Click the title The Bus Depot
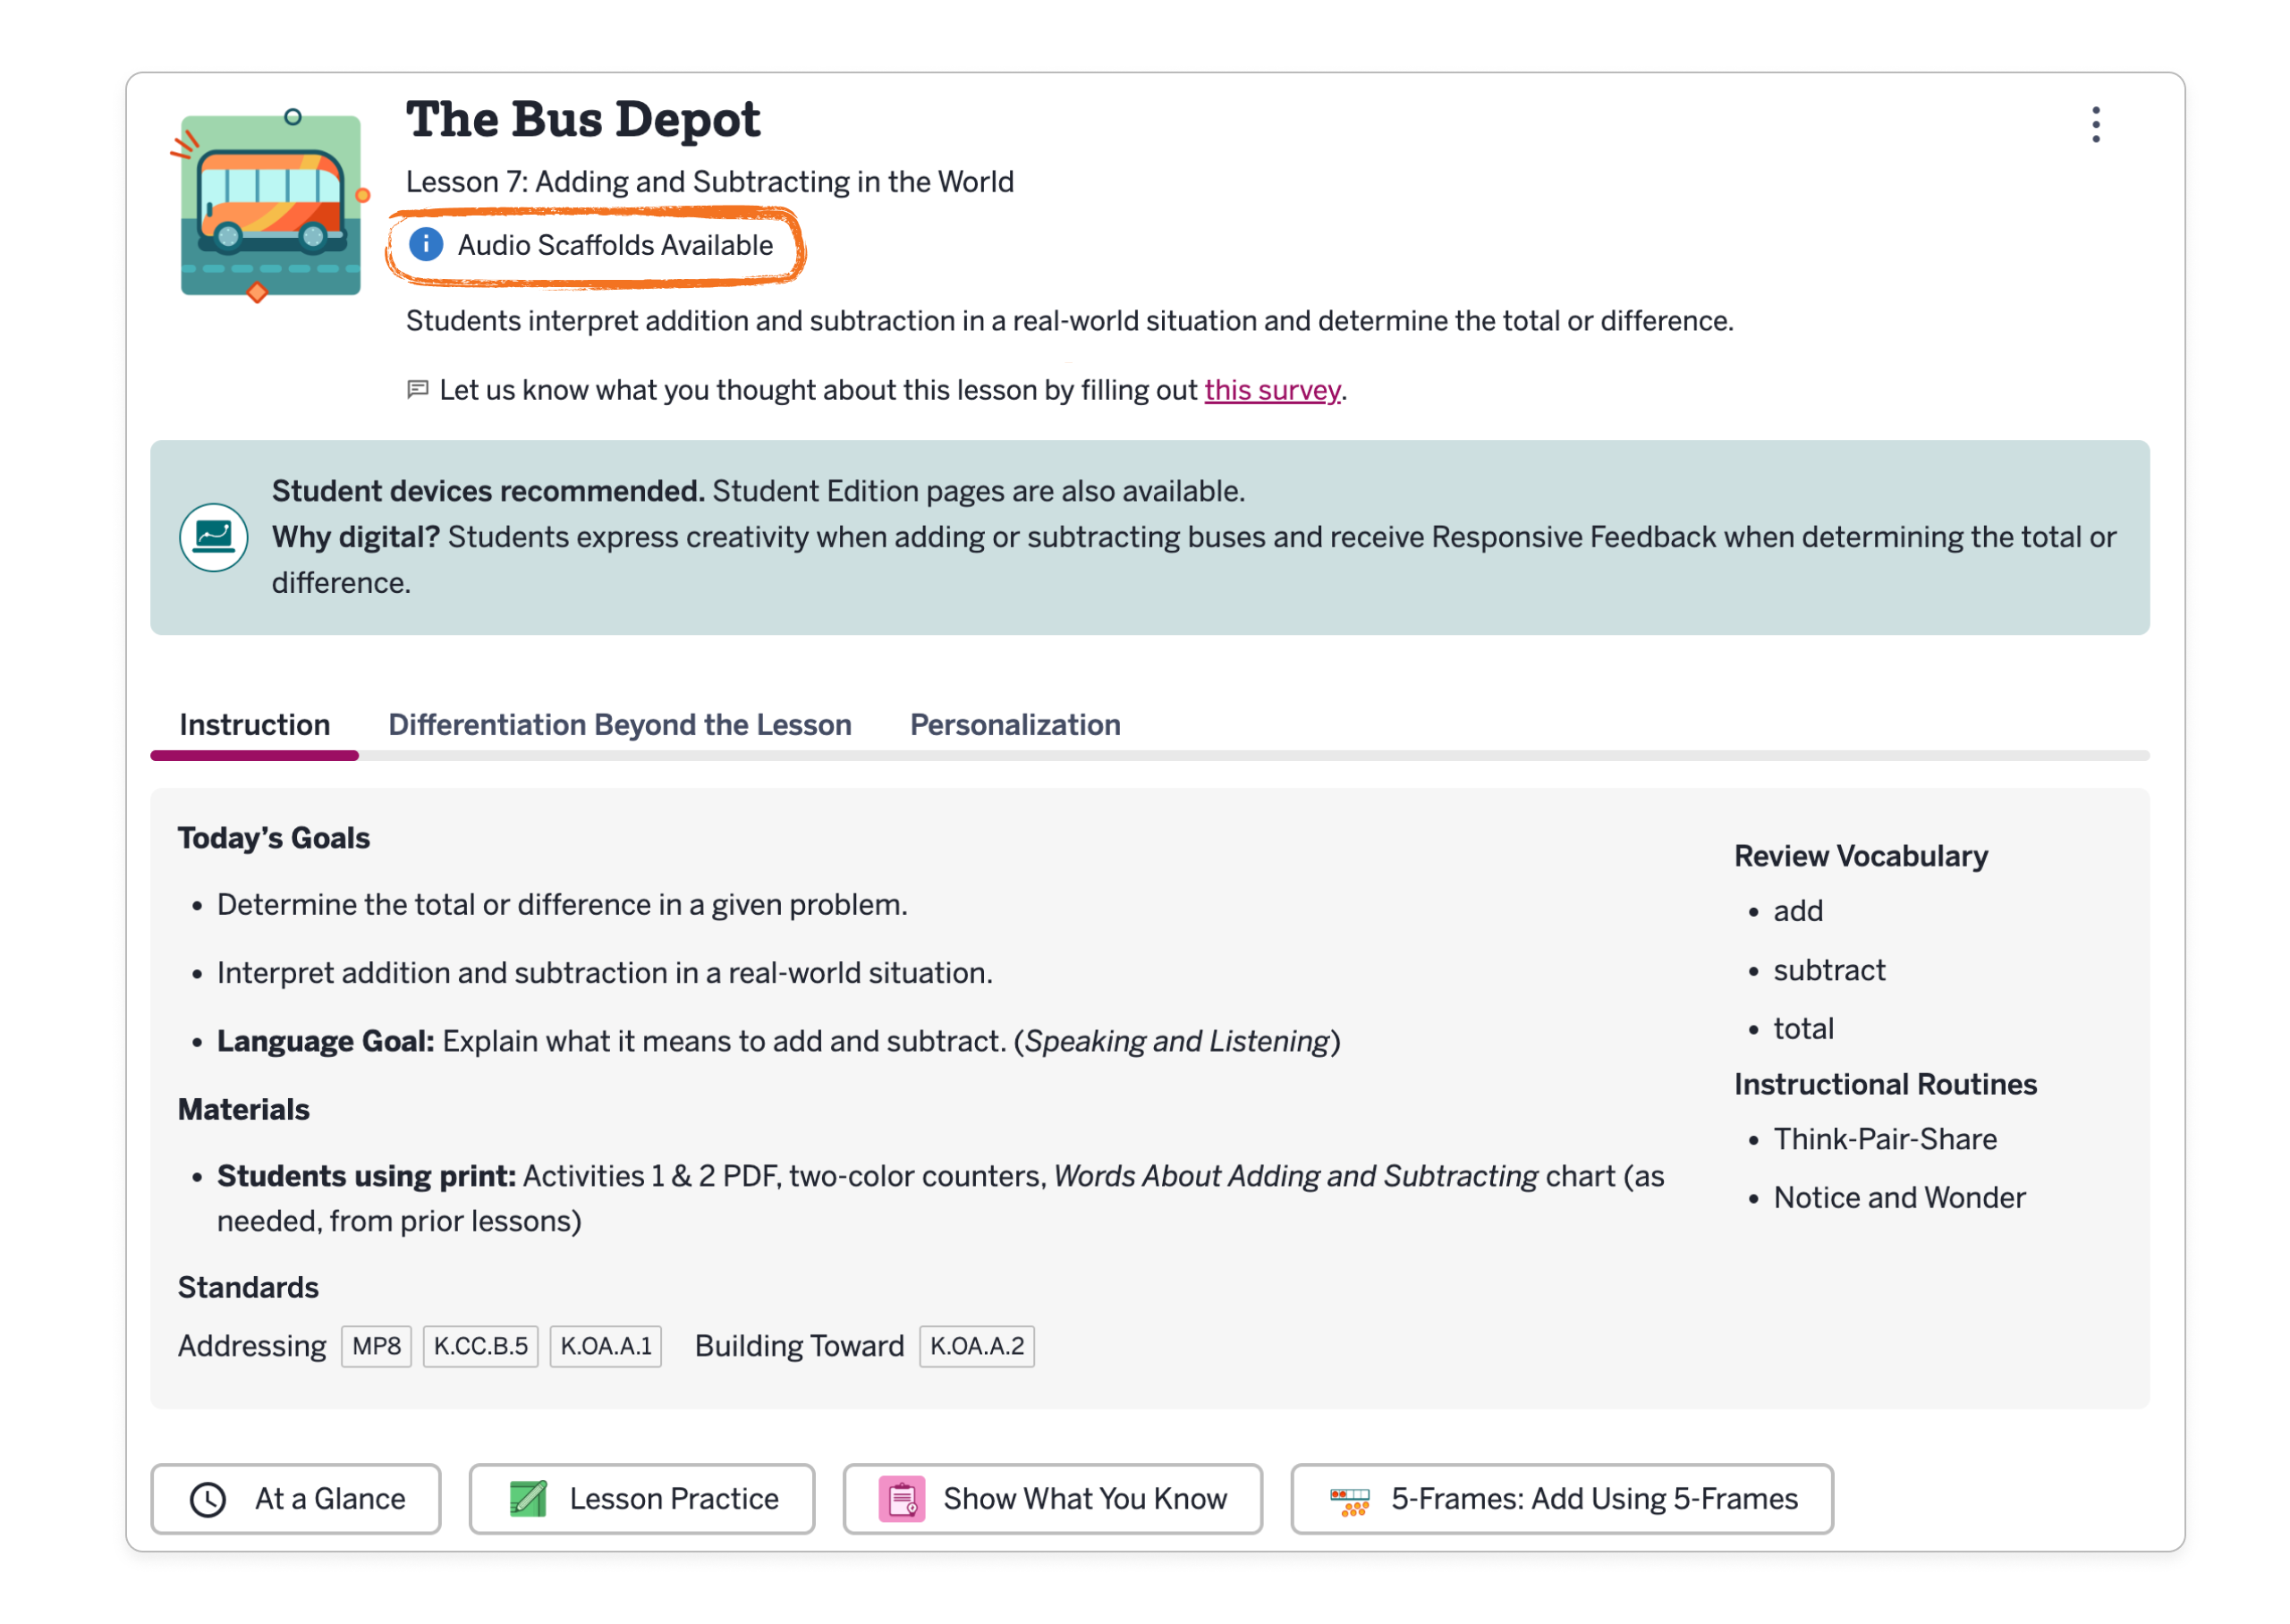The height and width of the screenshot is (1624, 2290). [x=582, y=119]
